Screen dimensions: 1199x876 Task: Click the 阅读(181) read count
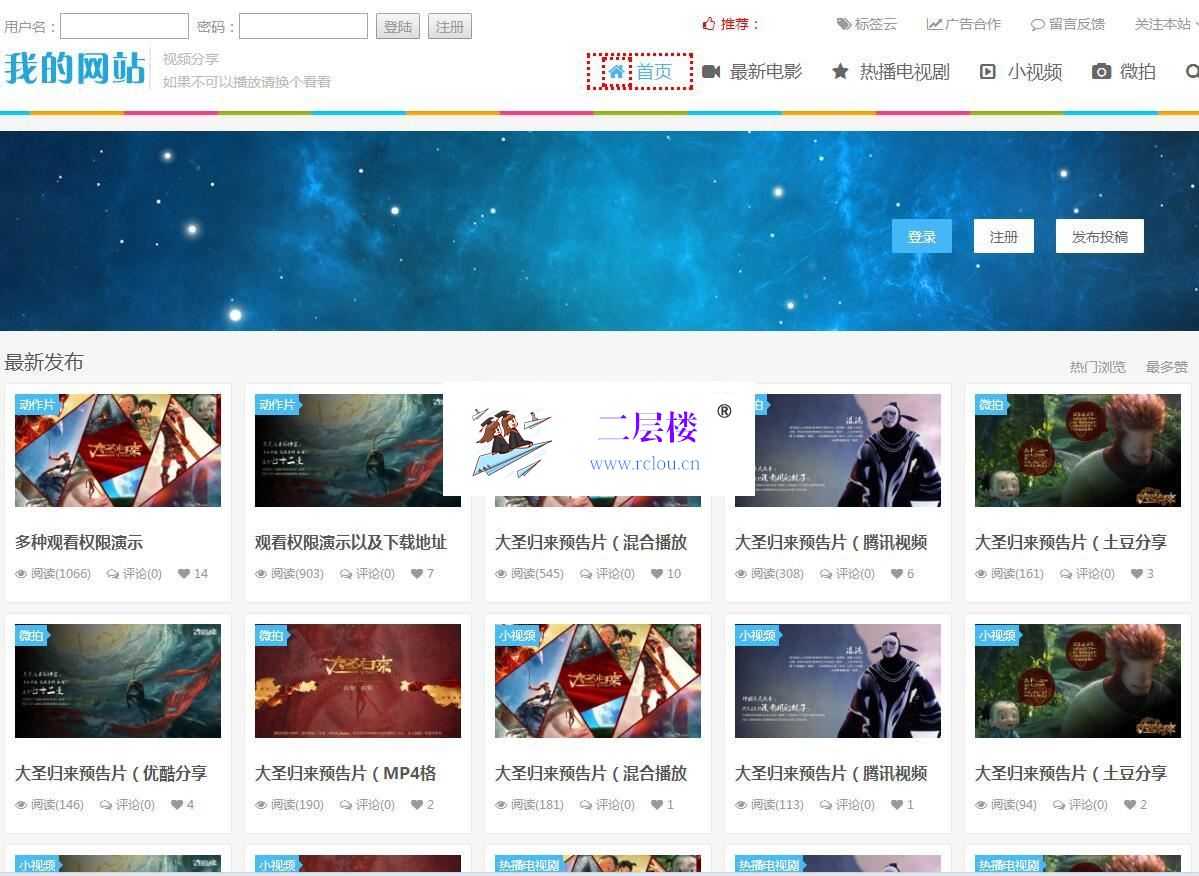[x=537, y=804]
